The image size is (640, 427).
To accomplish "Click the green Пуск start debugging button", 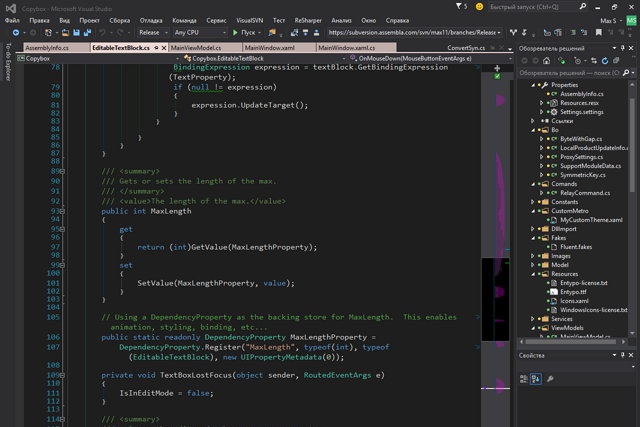I will [244, 32].
